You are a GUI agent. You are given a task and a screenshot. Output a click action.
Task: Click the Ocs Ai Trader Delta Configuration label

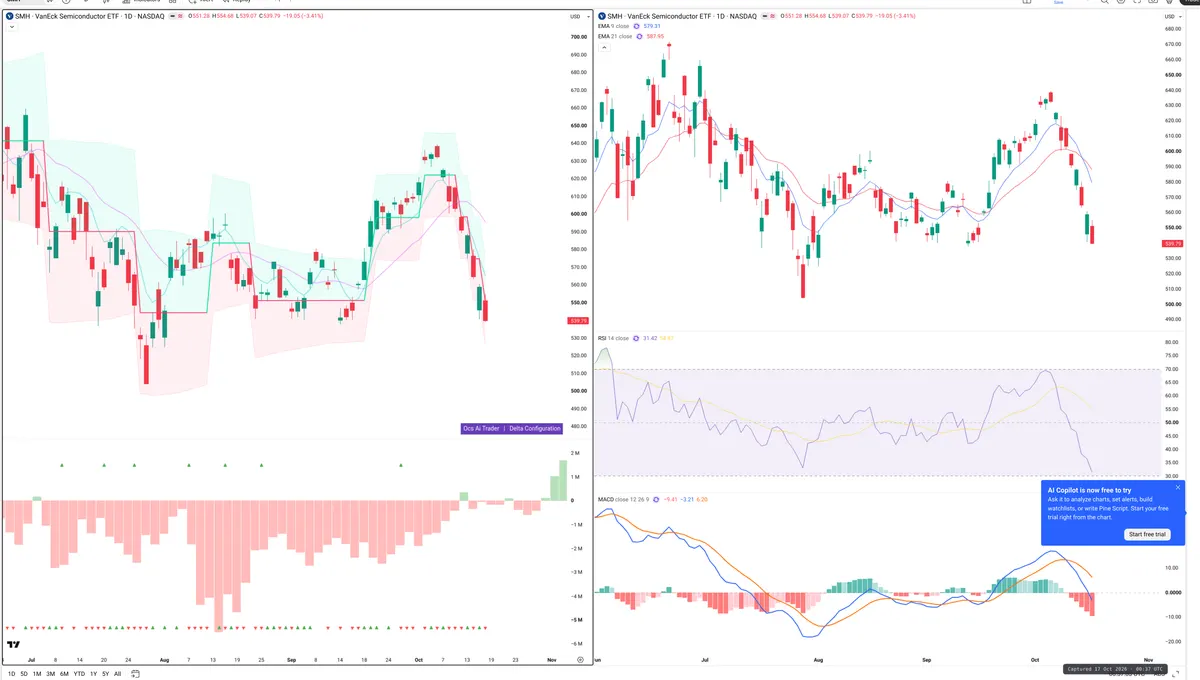pos(511,428)
